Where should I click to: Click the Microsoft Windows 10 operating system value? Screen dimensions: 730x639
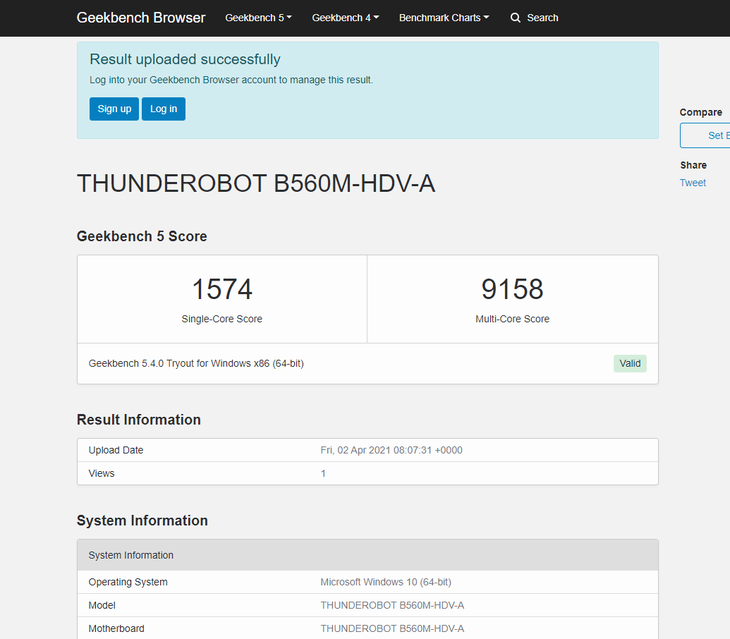click(386, 582)
